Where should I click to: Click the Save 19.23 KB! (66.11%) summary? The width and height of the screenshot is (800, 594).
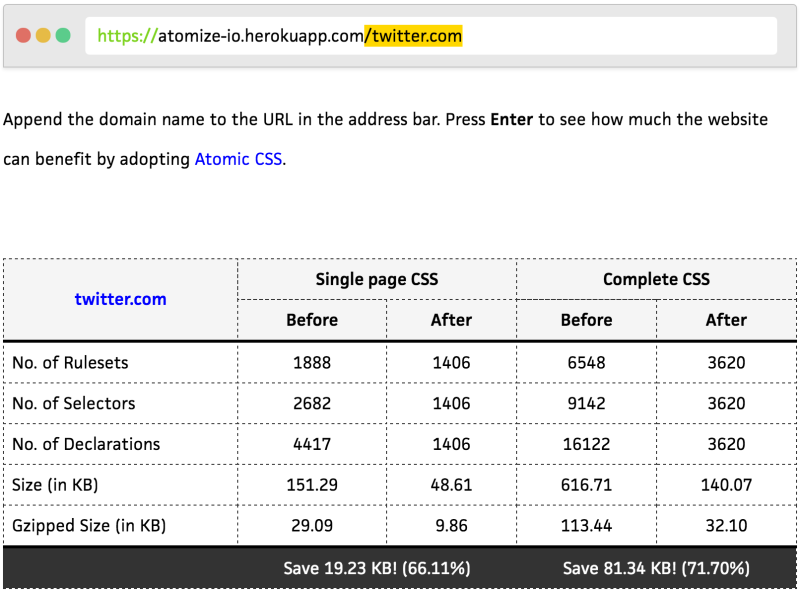[x=377, y=568]
